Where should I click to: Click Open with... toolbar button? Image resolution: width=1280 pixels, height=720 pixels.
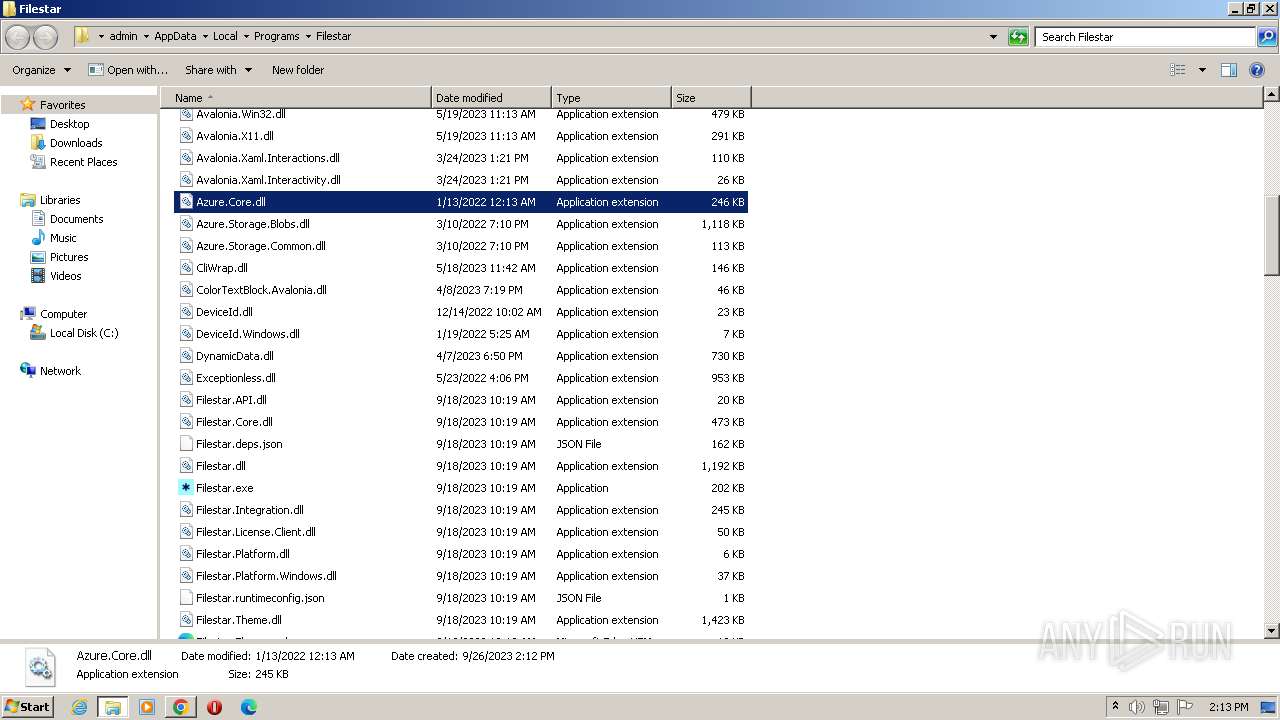click(128, 70)
